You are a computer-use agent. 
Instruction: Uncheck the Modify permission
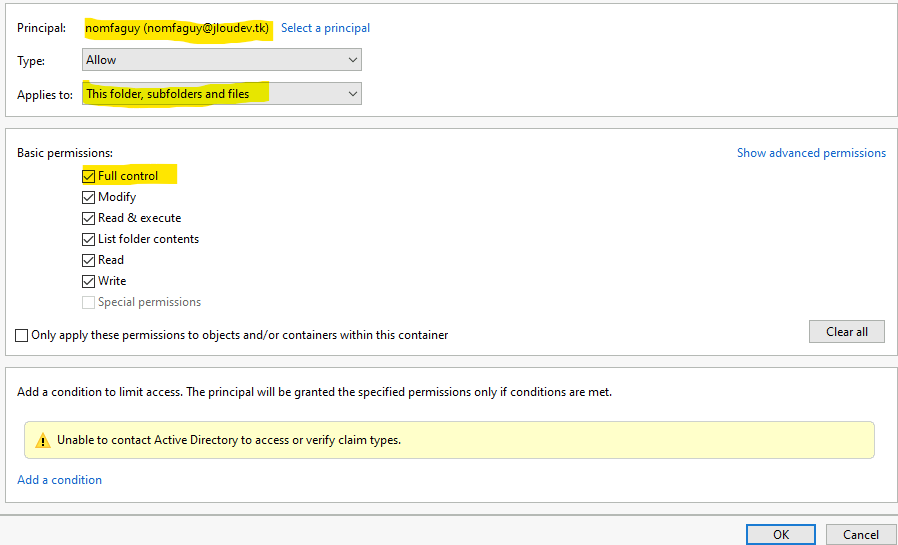[88, 197]
